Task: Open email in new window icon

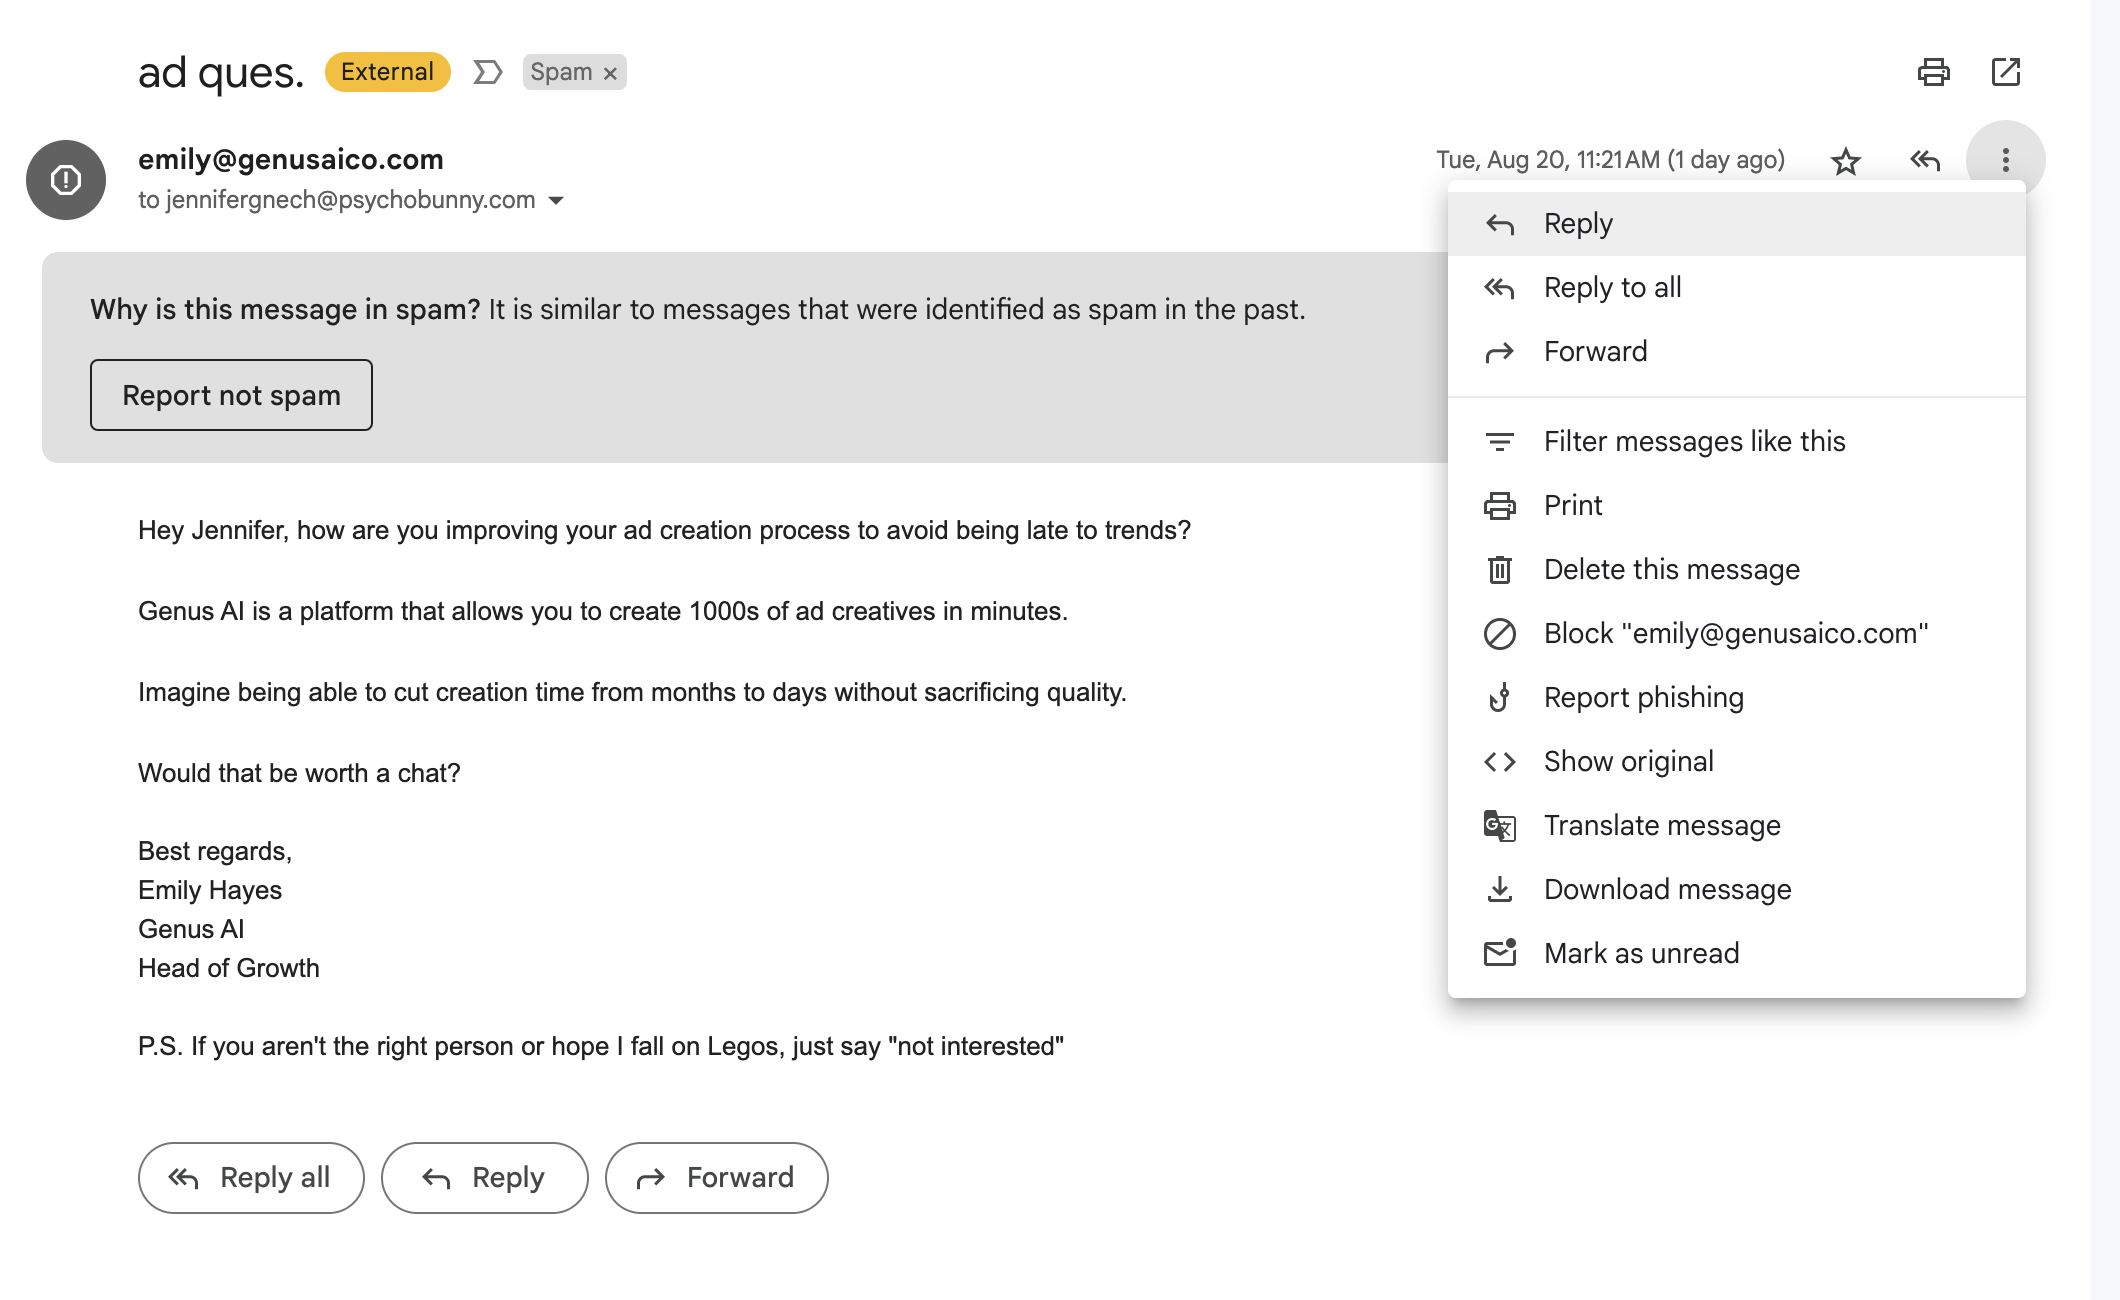Action: point(2005,72)
